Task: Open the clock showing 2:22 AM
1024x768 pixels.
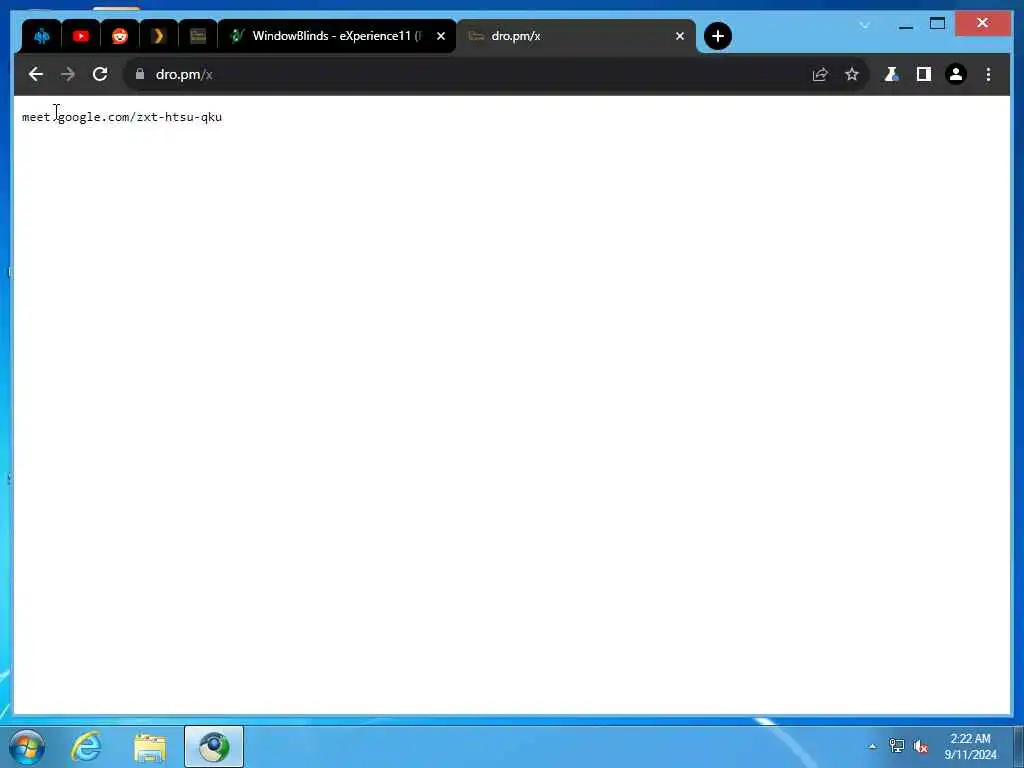Action: coord(970,746)
